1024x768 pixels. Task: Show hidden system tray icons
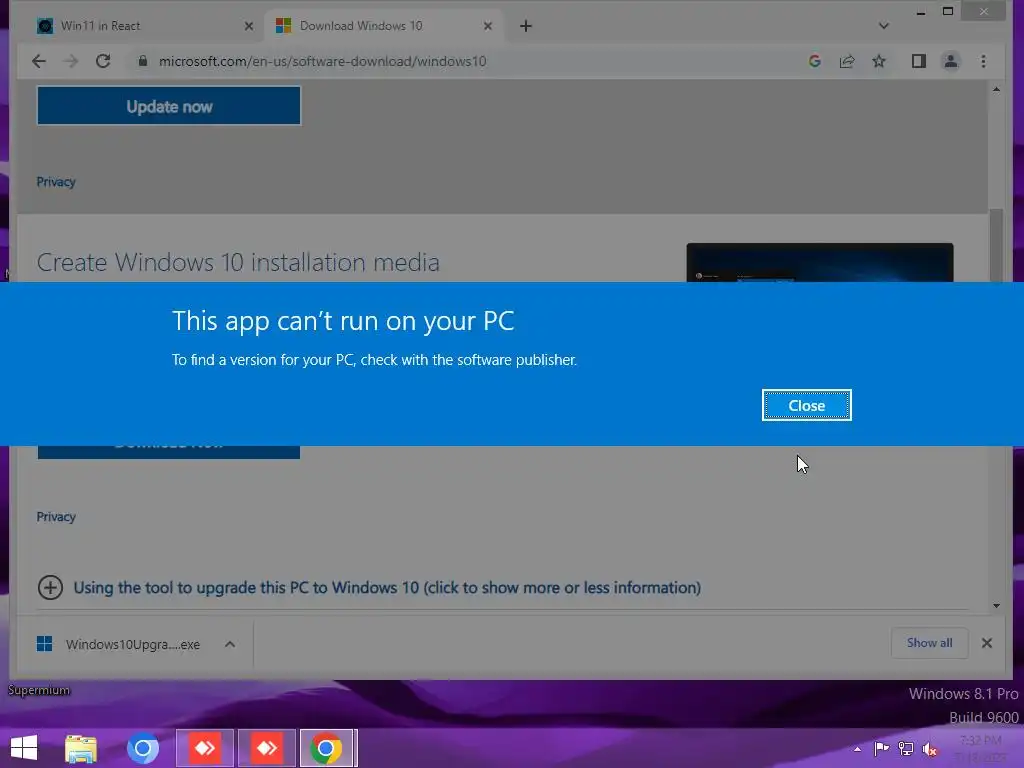[857, 749]
